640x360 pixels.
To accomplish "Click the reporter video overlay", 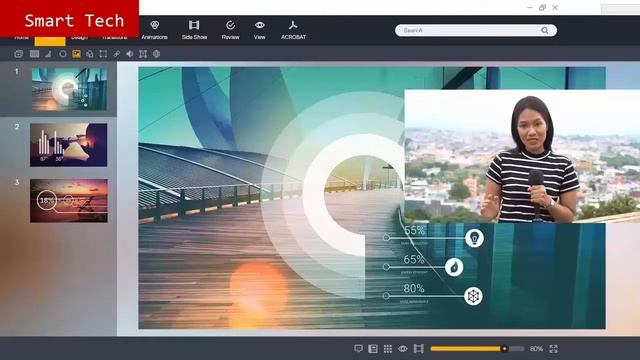I will click(522, 156).
